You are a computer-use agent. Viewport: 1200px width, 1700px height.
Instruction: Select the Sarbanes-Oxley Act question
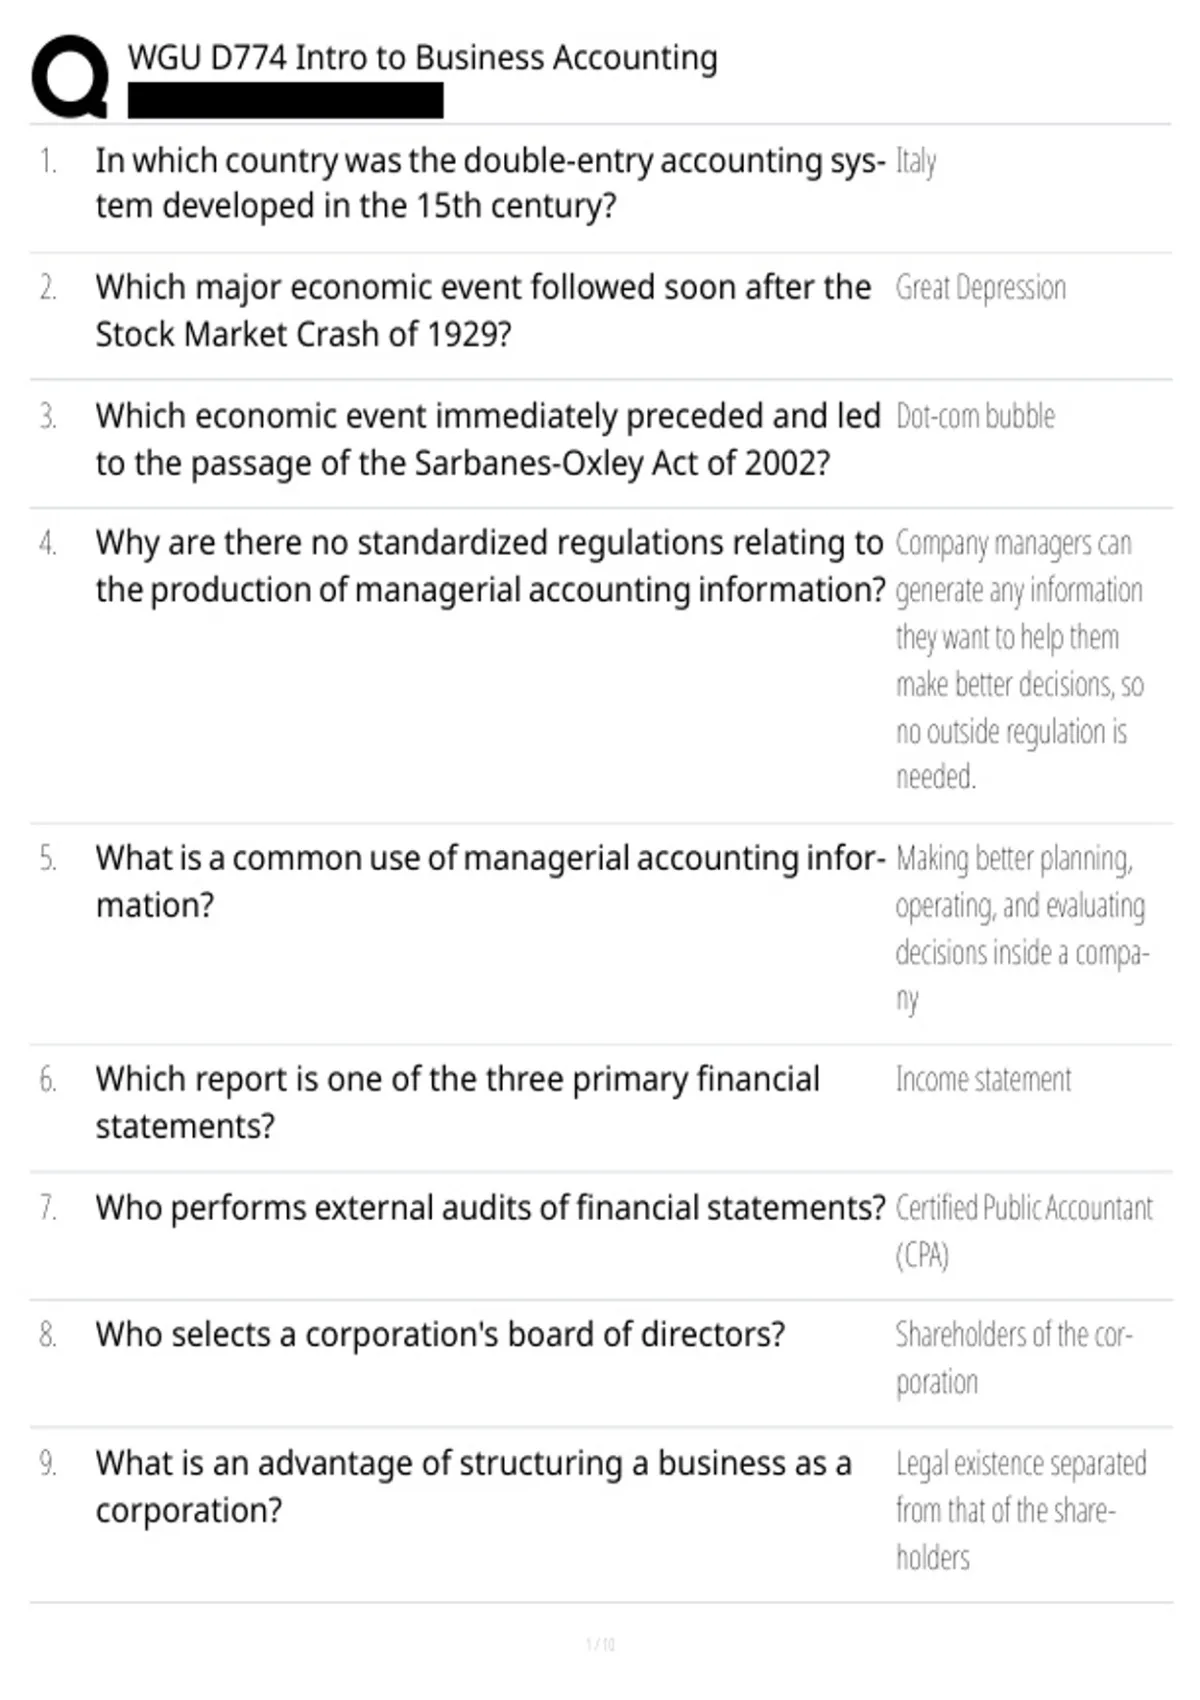point(488,439)
